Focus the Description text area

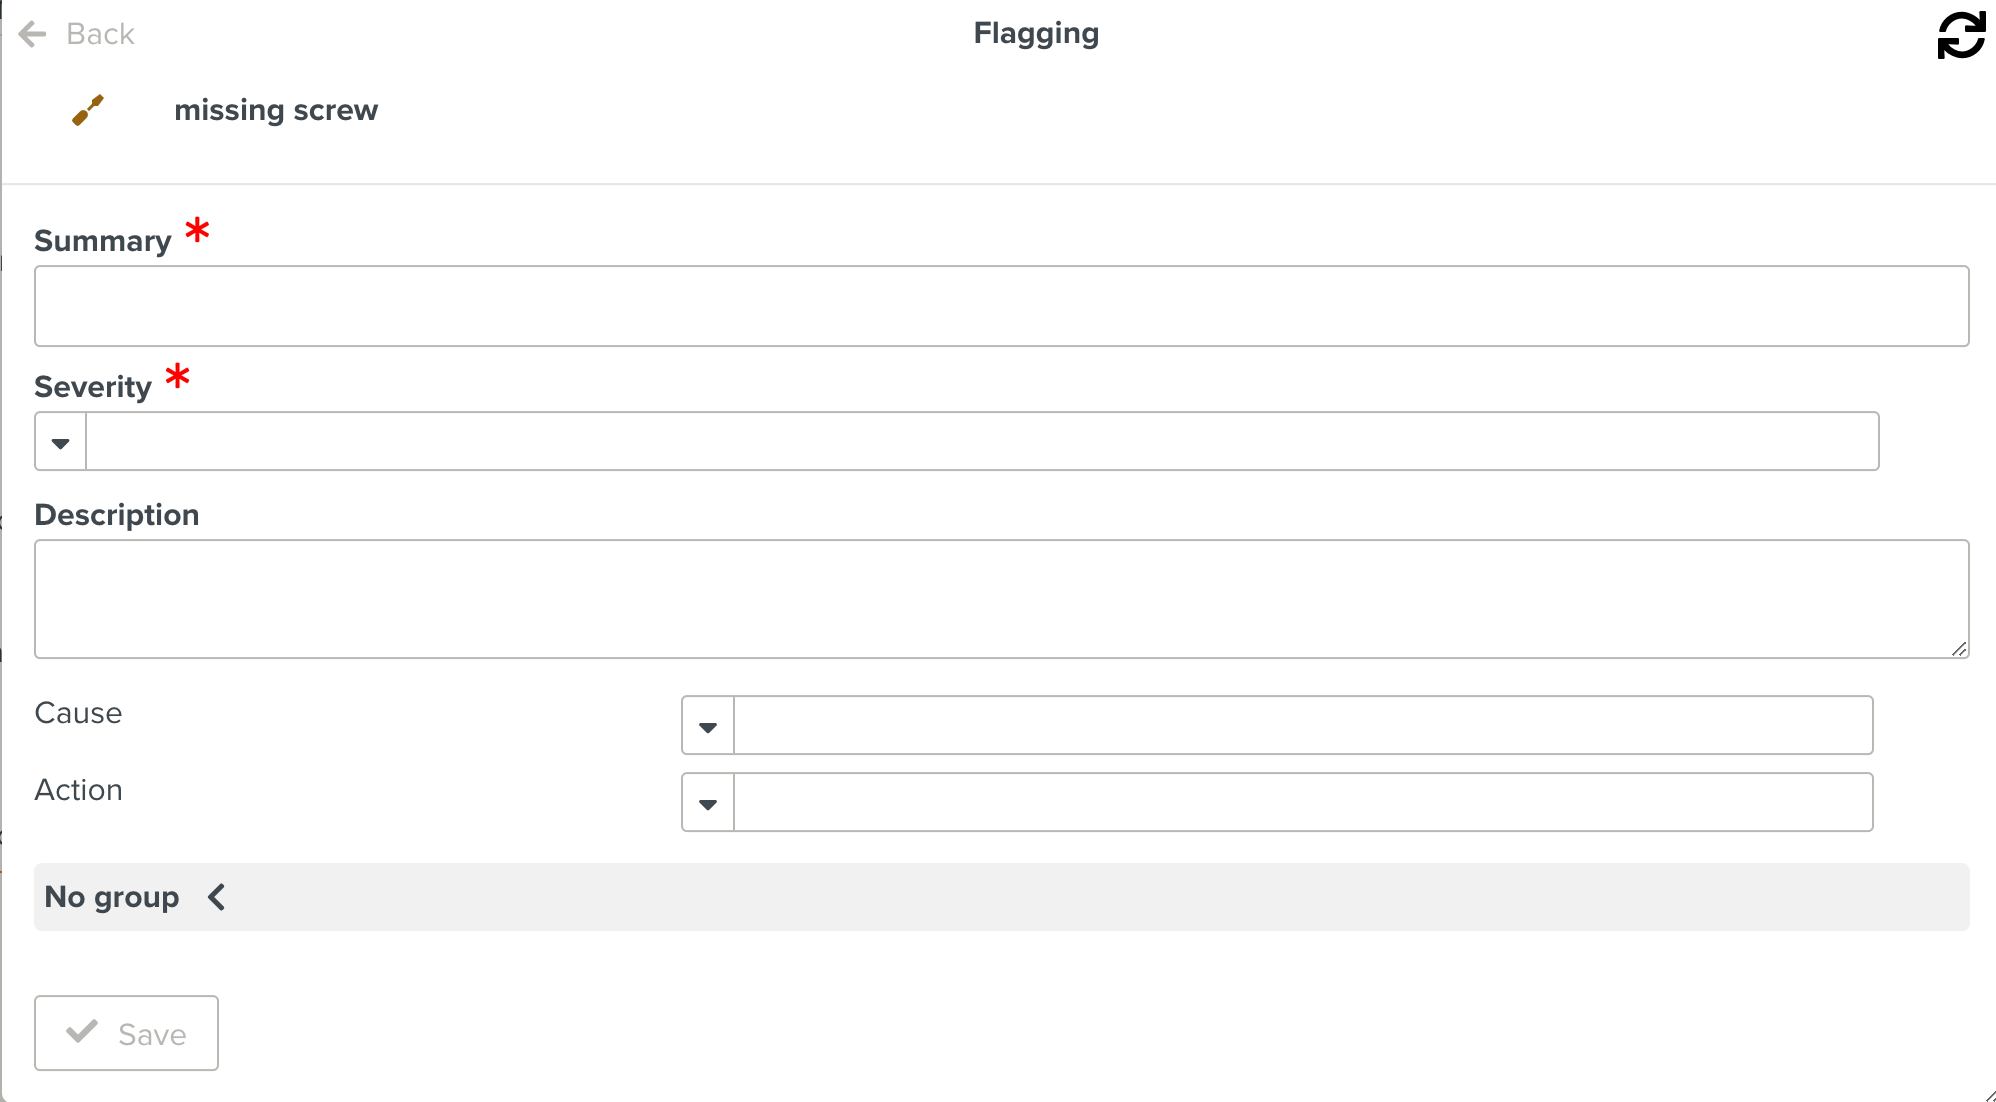pyautogui.click(x=1001, y=598)
